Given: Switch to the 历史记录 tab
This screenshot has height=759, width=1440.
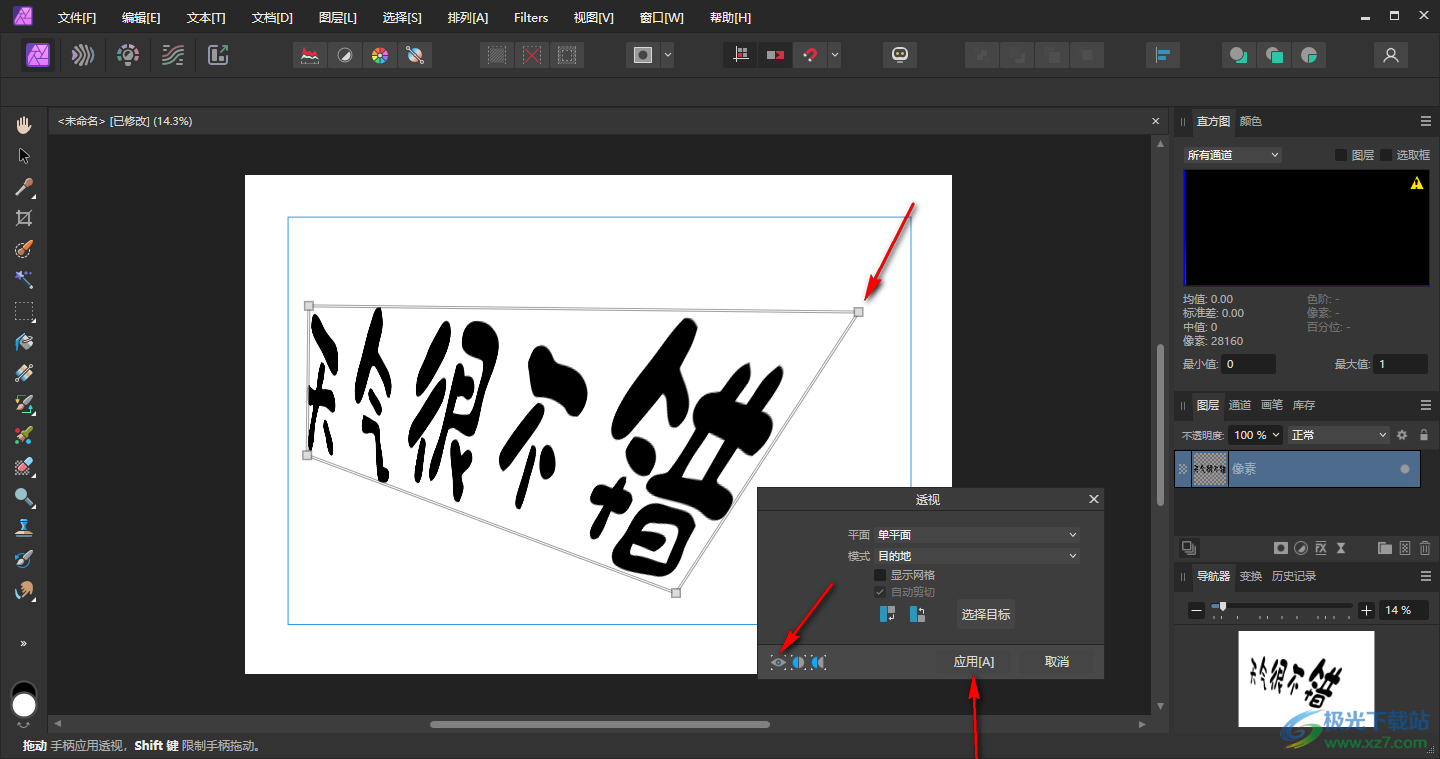Looking at the screenshot, I should [1293, 576].
